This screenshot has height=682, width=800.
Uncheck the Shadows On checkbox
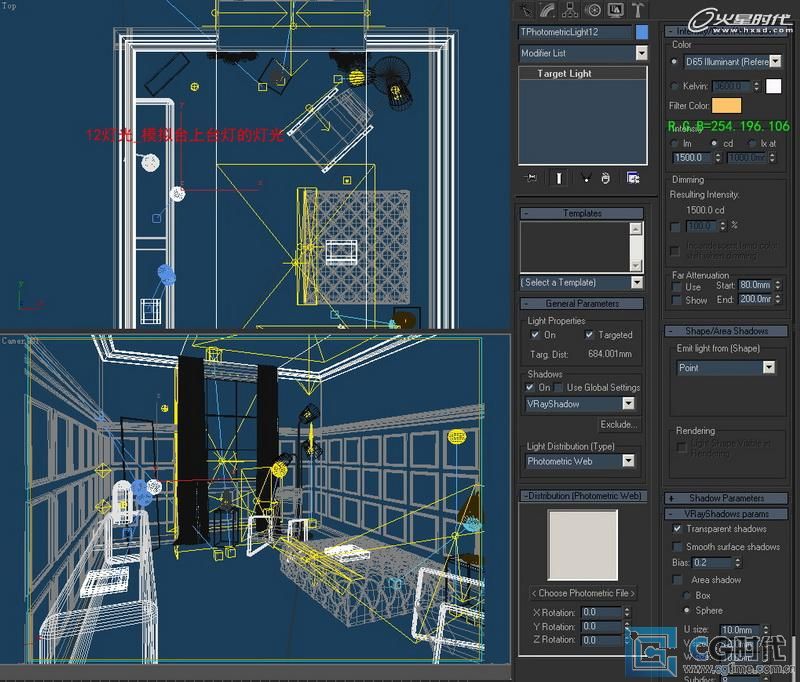pyautogui.click(x=530, y=388)
